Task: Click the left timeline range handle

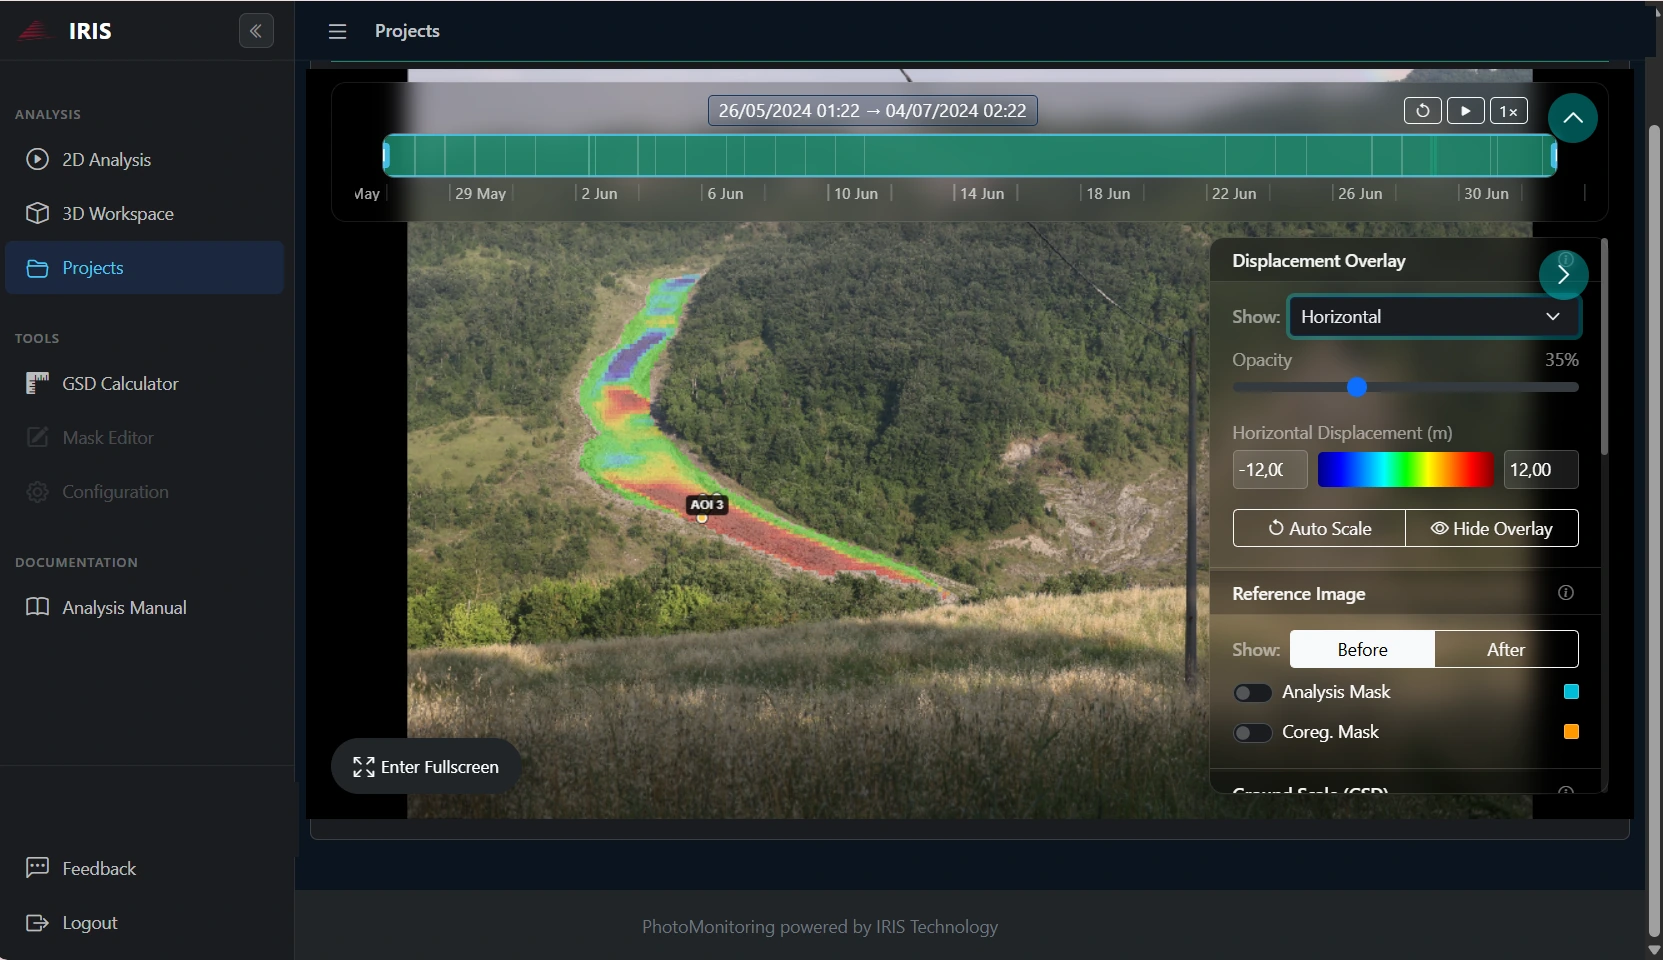Action: 386,155
